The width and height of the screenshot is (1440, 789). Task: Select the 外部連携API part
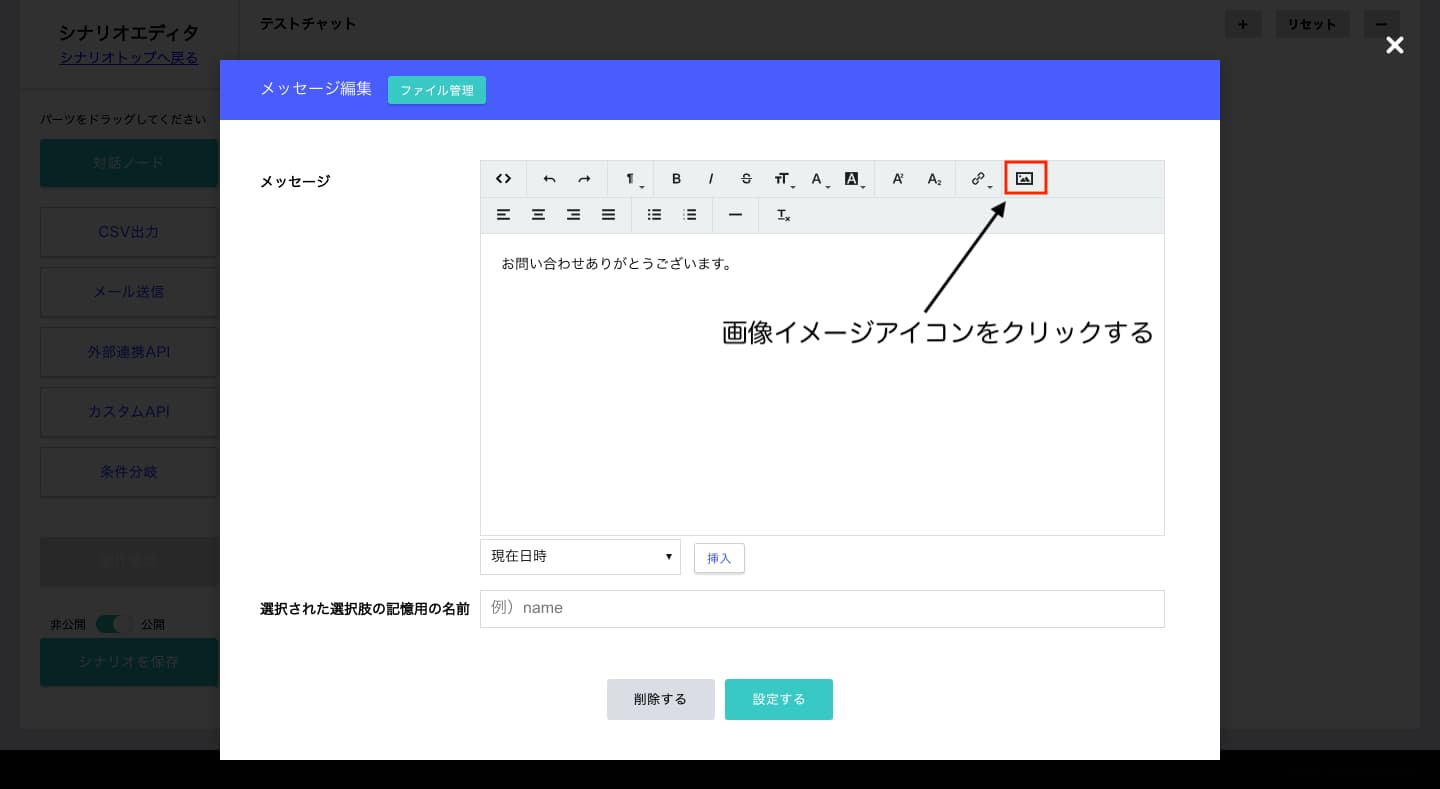pos(129,352)
